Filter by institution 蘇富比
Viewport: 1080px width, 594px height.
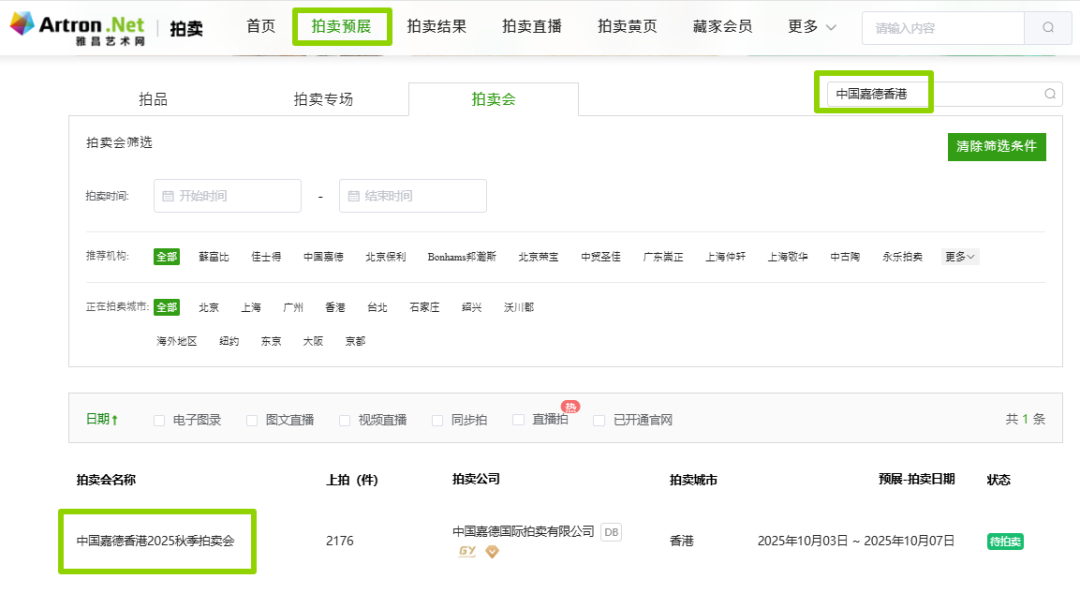click(x=214, y=257)
